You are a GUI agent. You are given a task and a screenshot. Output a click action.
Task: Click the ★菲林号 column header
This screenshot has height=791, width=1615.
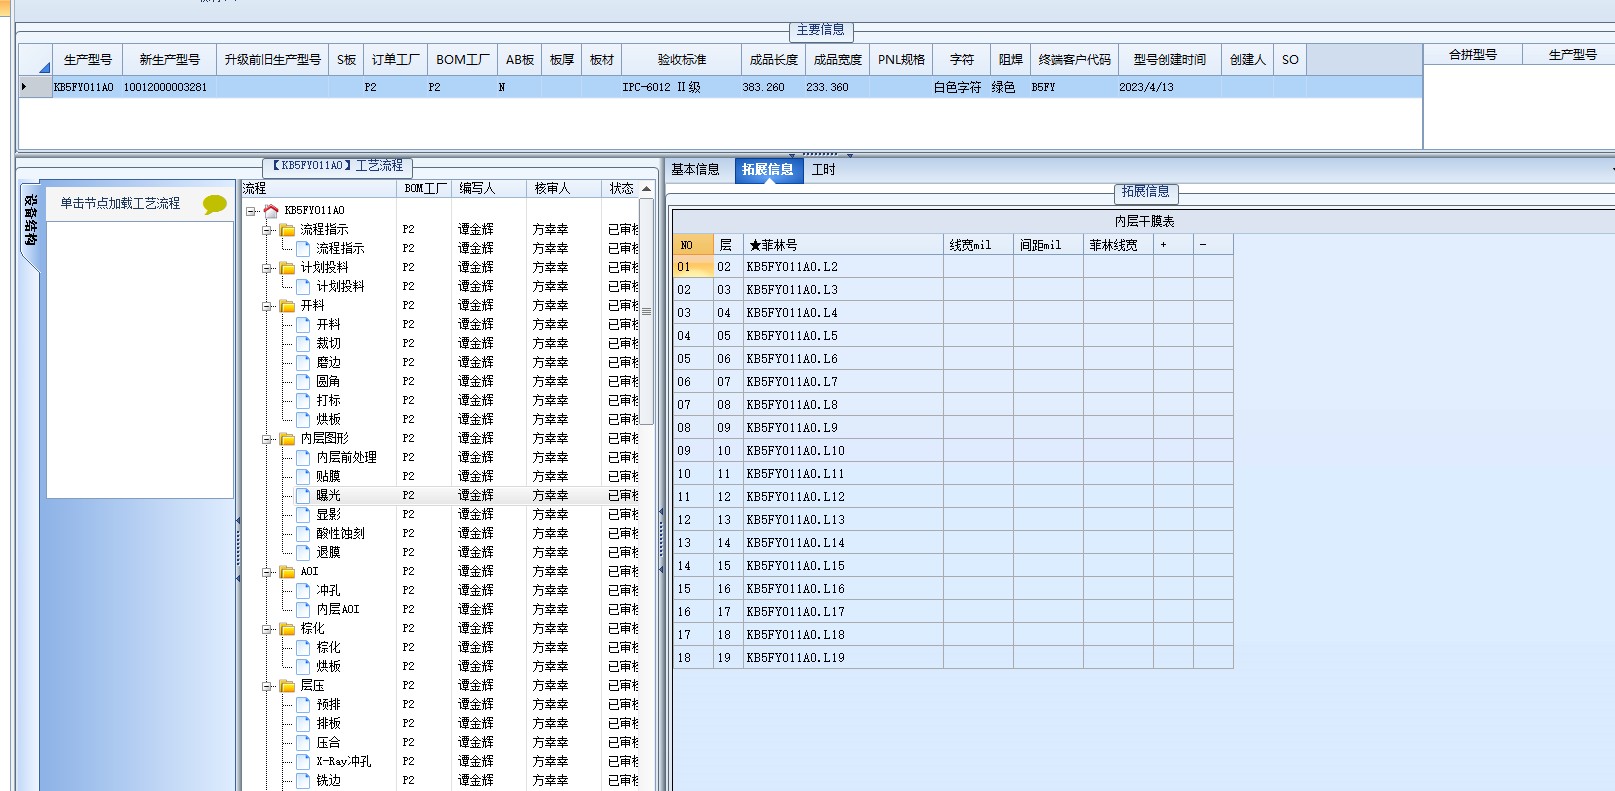point(843,245)
